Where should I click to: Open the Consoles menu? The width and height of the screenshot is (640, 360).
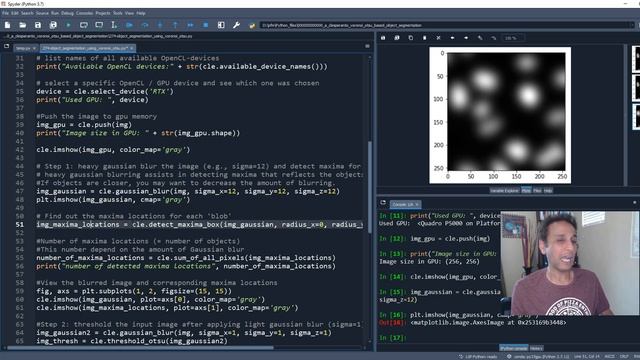click(x=84, y=13)
